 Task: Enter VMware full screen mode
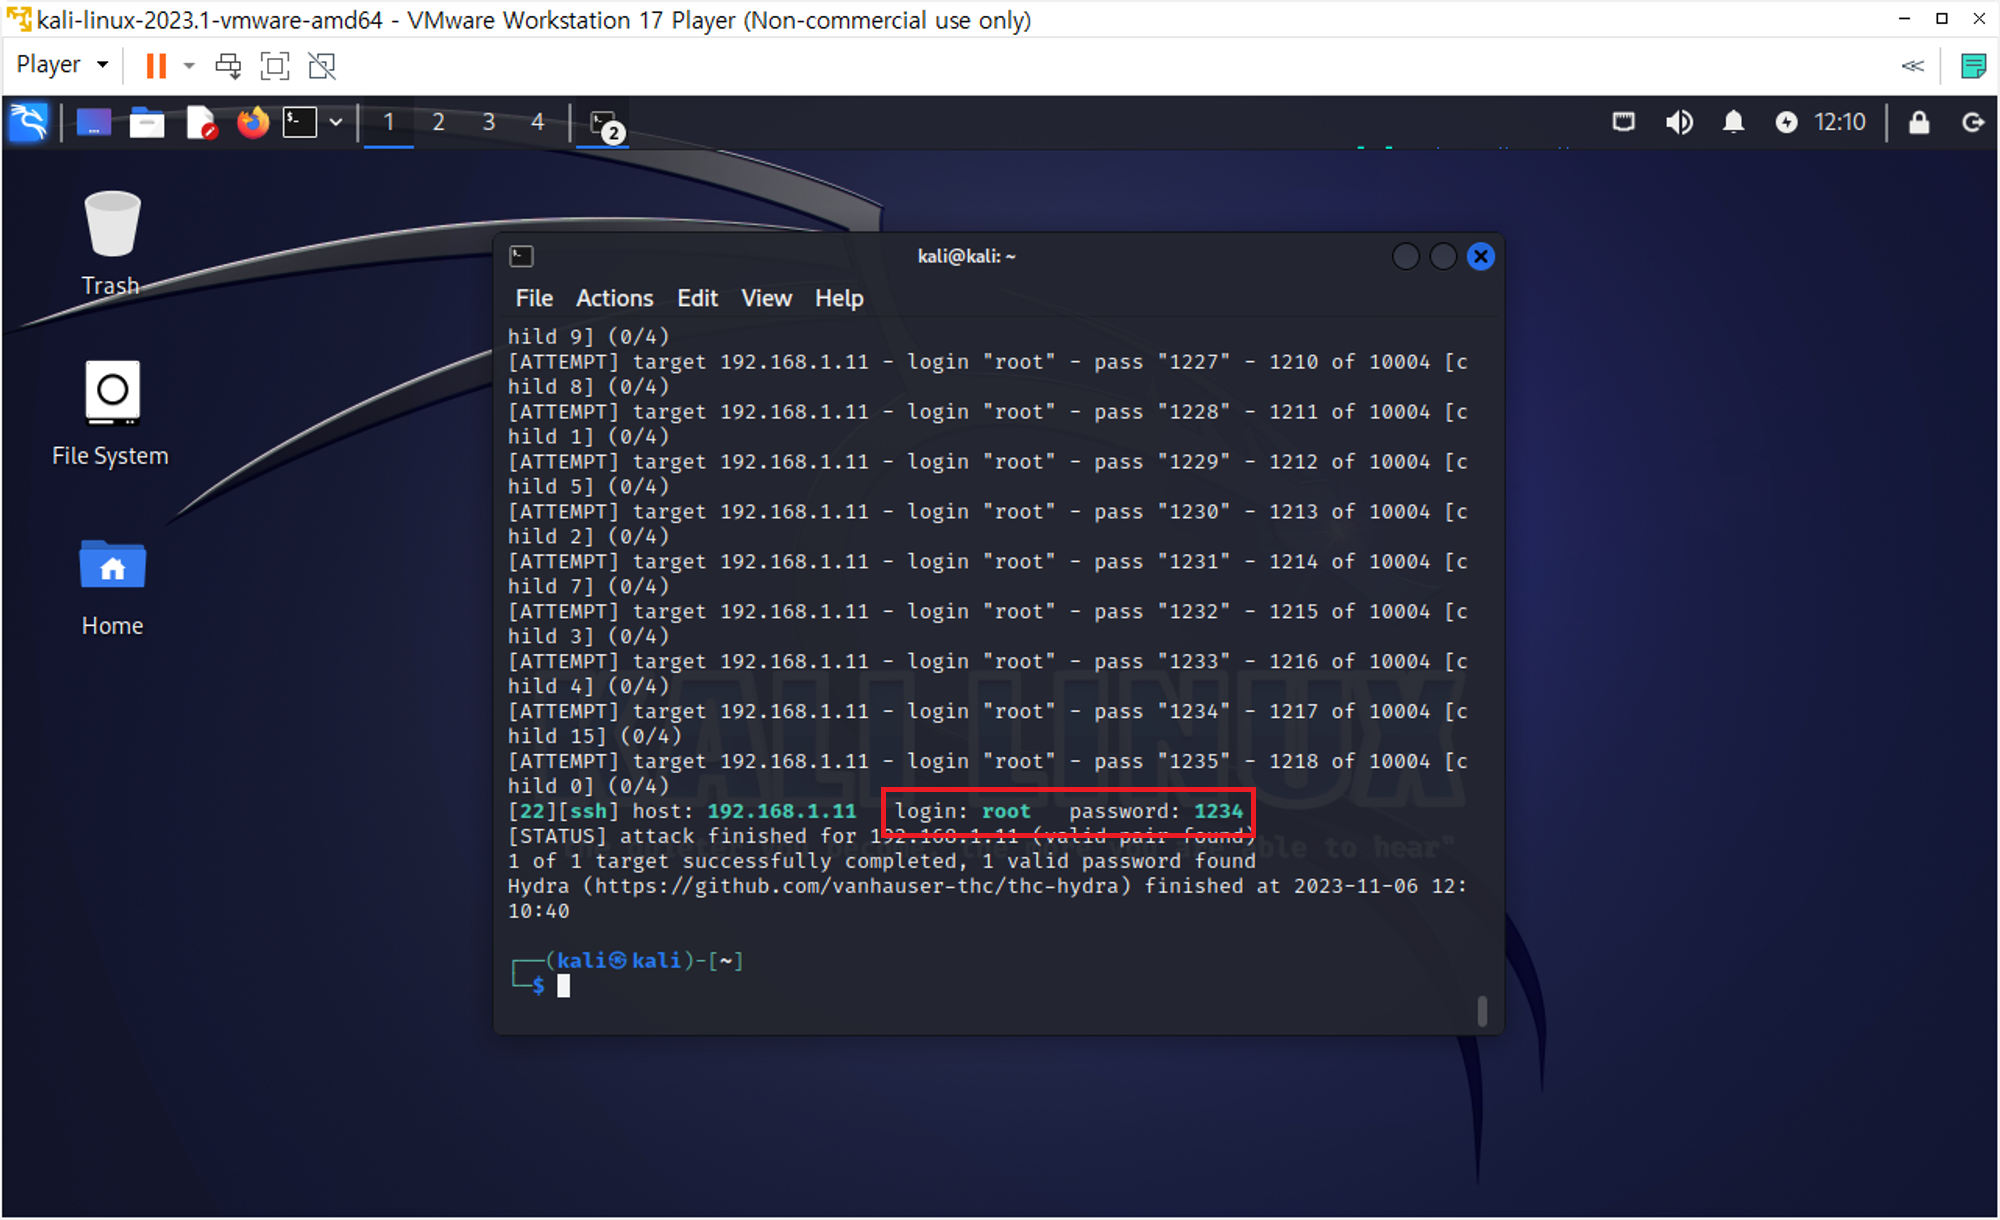coord(274,66)
